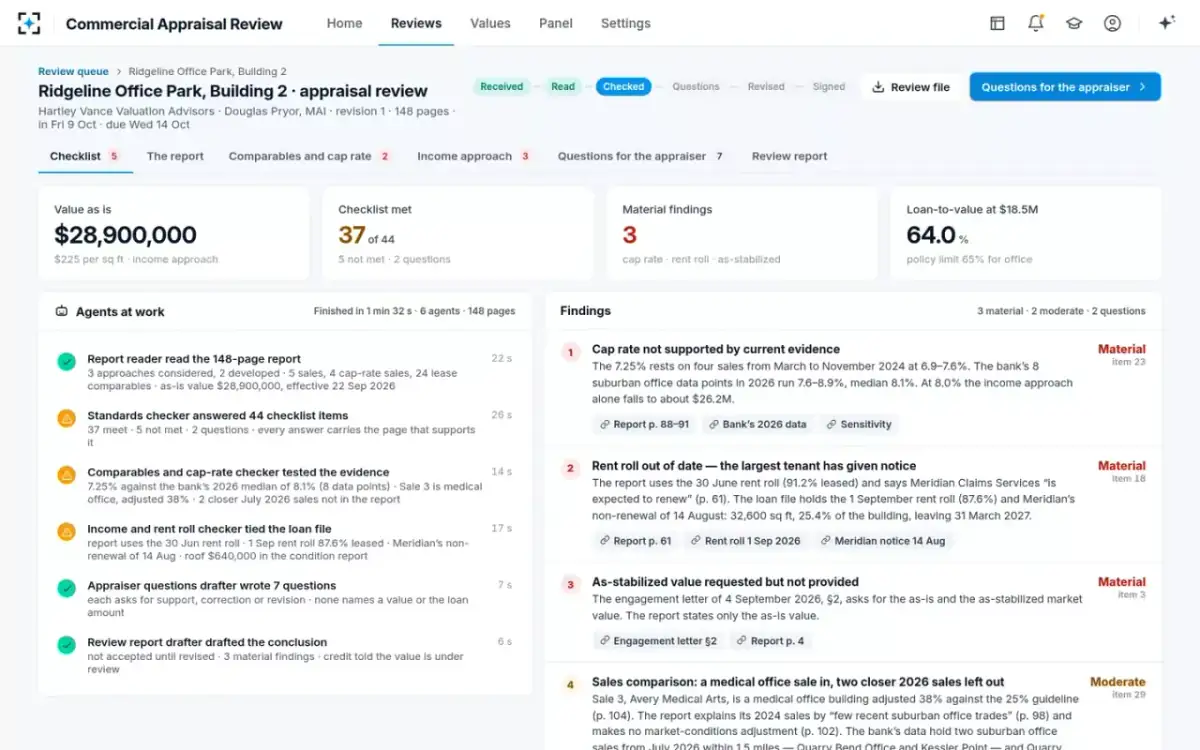Select the Received progress step
Image resolution: width=1200 pixels, height=750 pixels.
[501, 87]
